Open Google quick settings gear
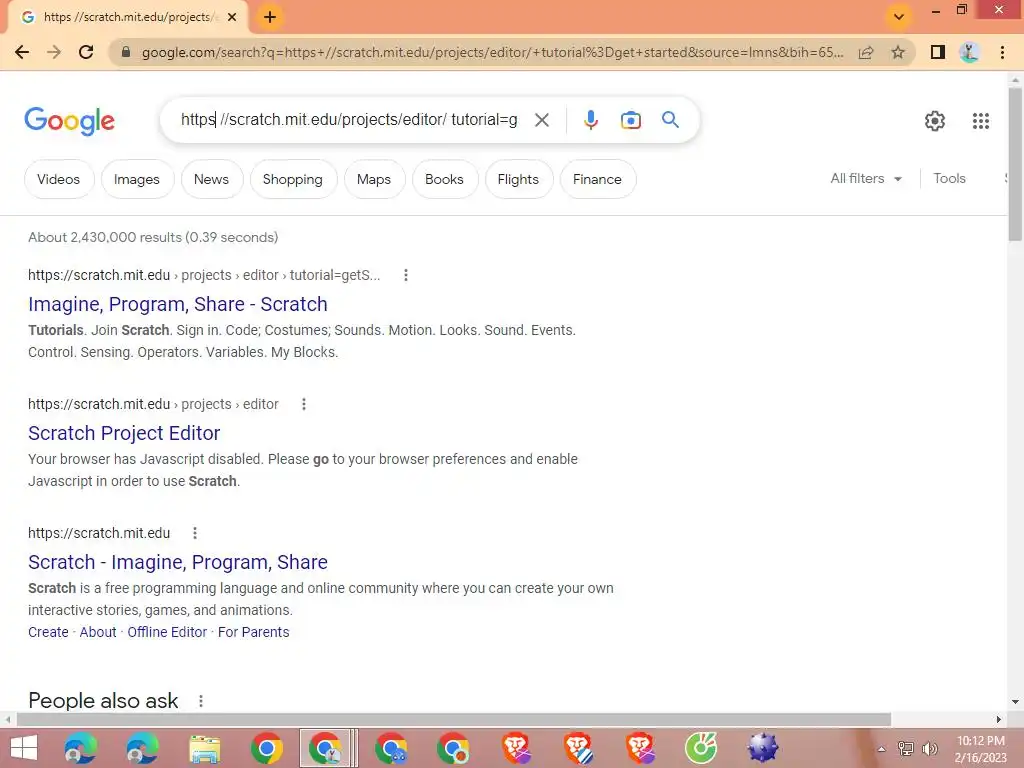Screen dimensions: 1024x768 click(x=935, y=121)
